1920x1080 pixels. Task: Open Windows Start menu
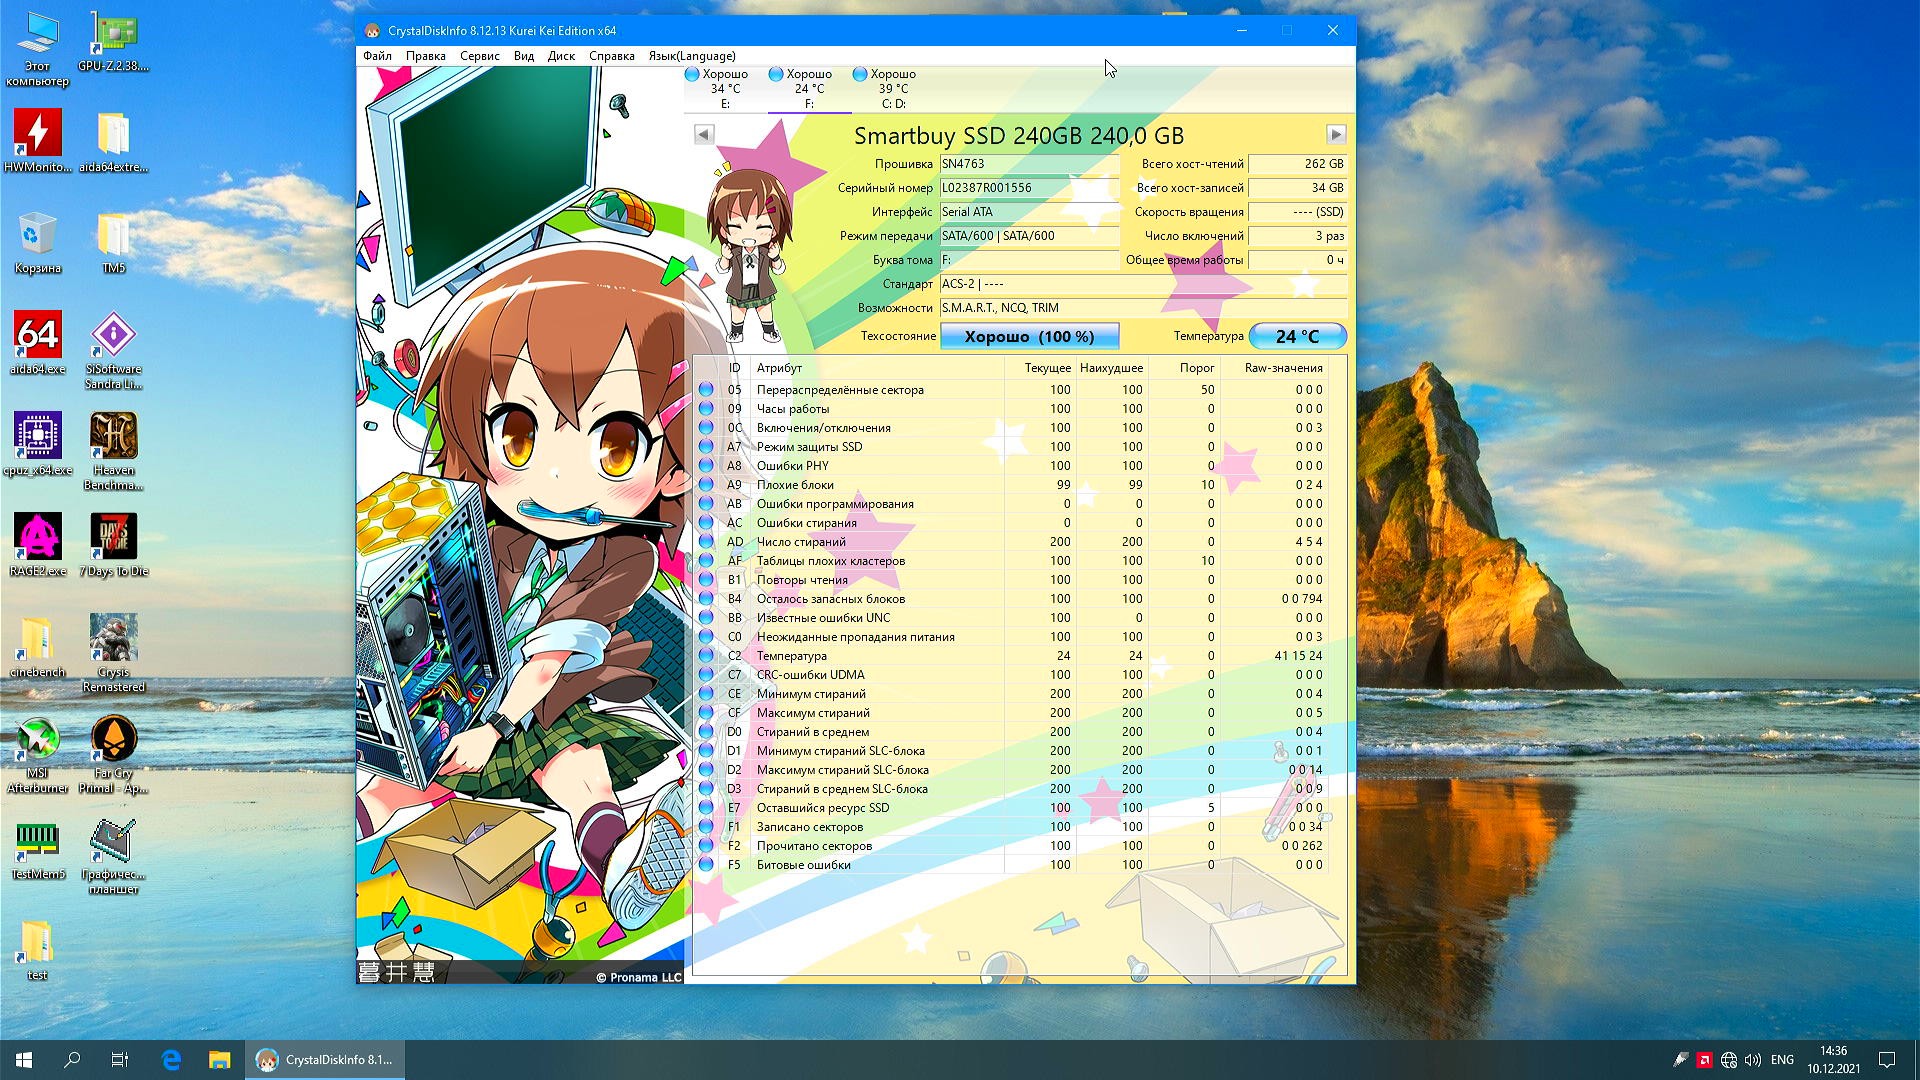pyautogui.click(x=24, y=1060)
